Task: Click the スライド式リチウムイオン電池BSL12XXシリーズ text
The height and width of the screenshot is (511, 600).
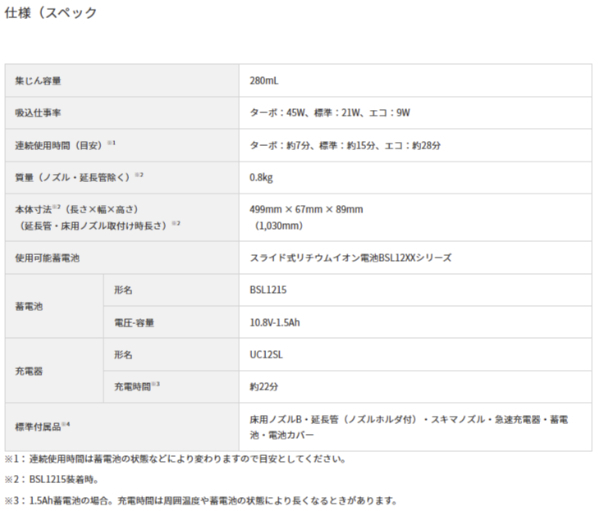Action: pos(351,258)
